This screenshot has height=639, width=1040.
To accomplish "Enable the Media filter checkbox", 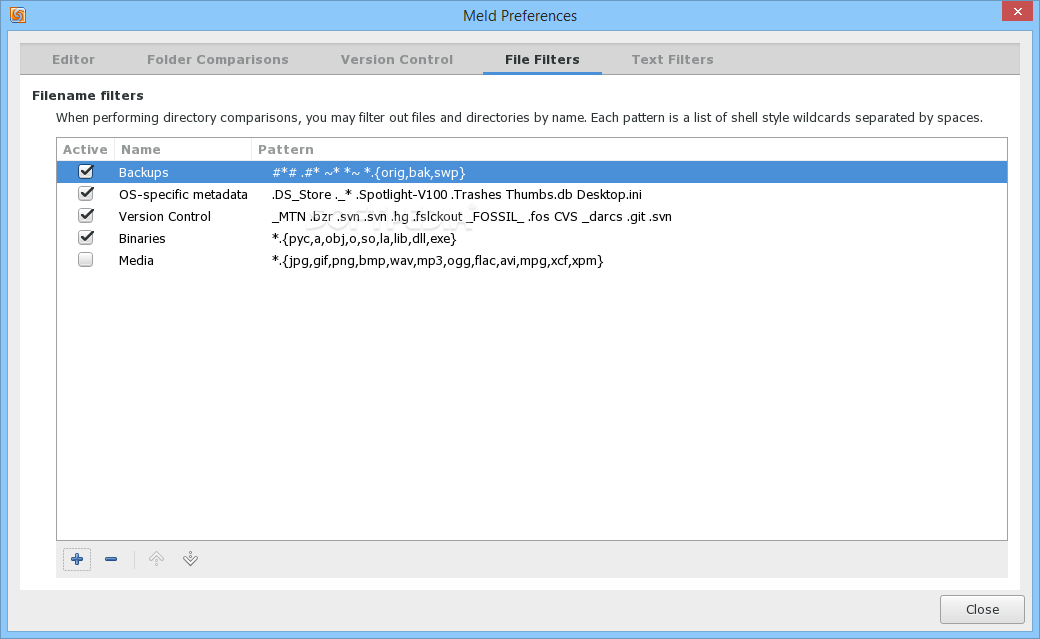I will click(86, 259).
